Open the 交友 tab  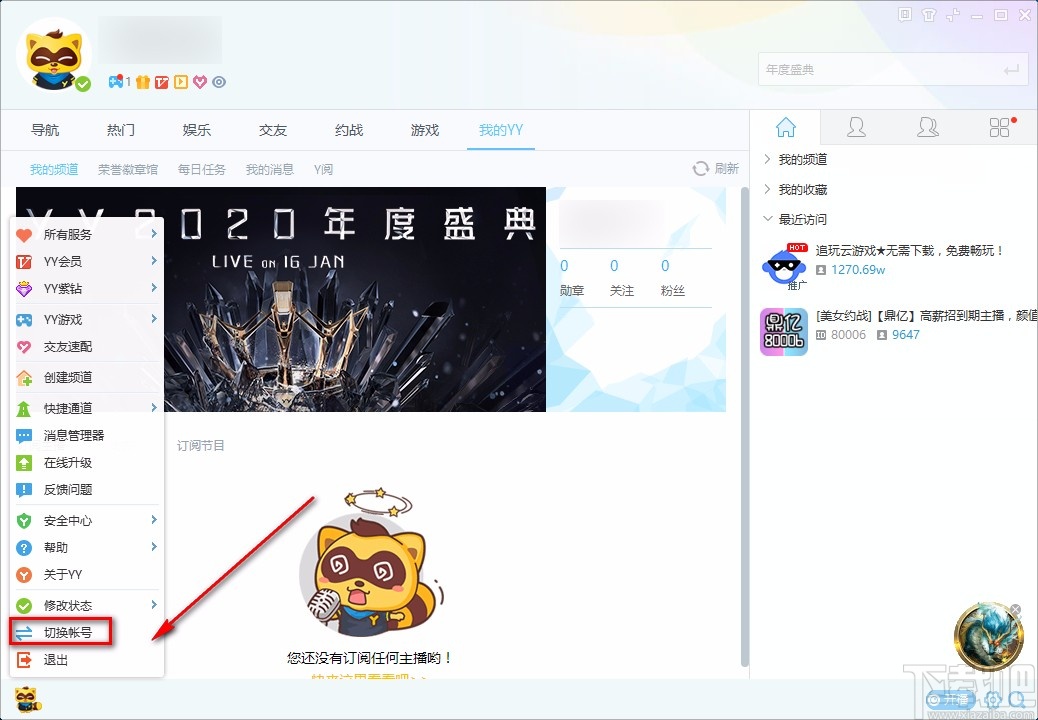point(273,130)
